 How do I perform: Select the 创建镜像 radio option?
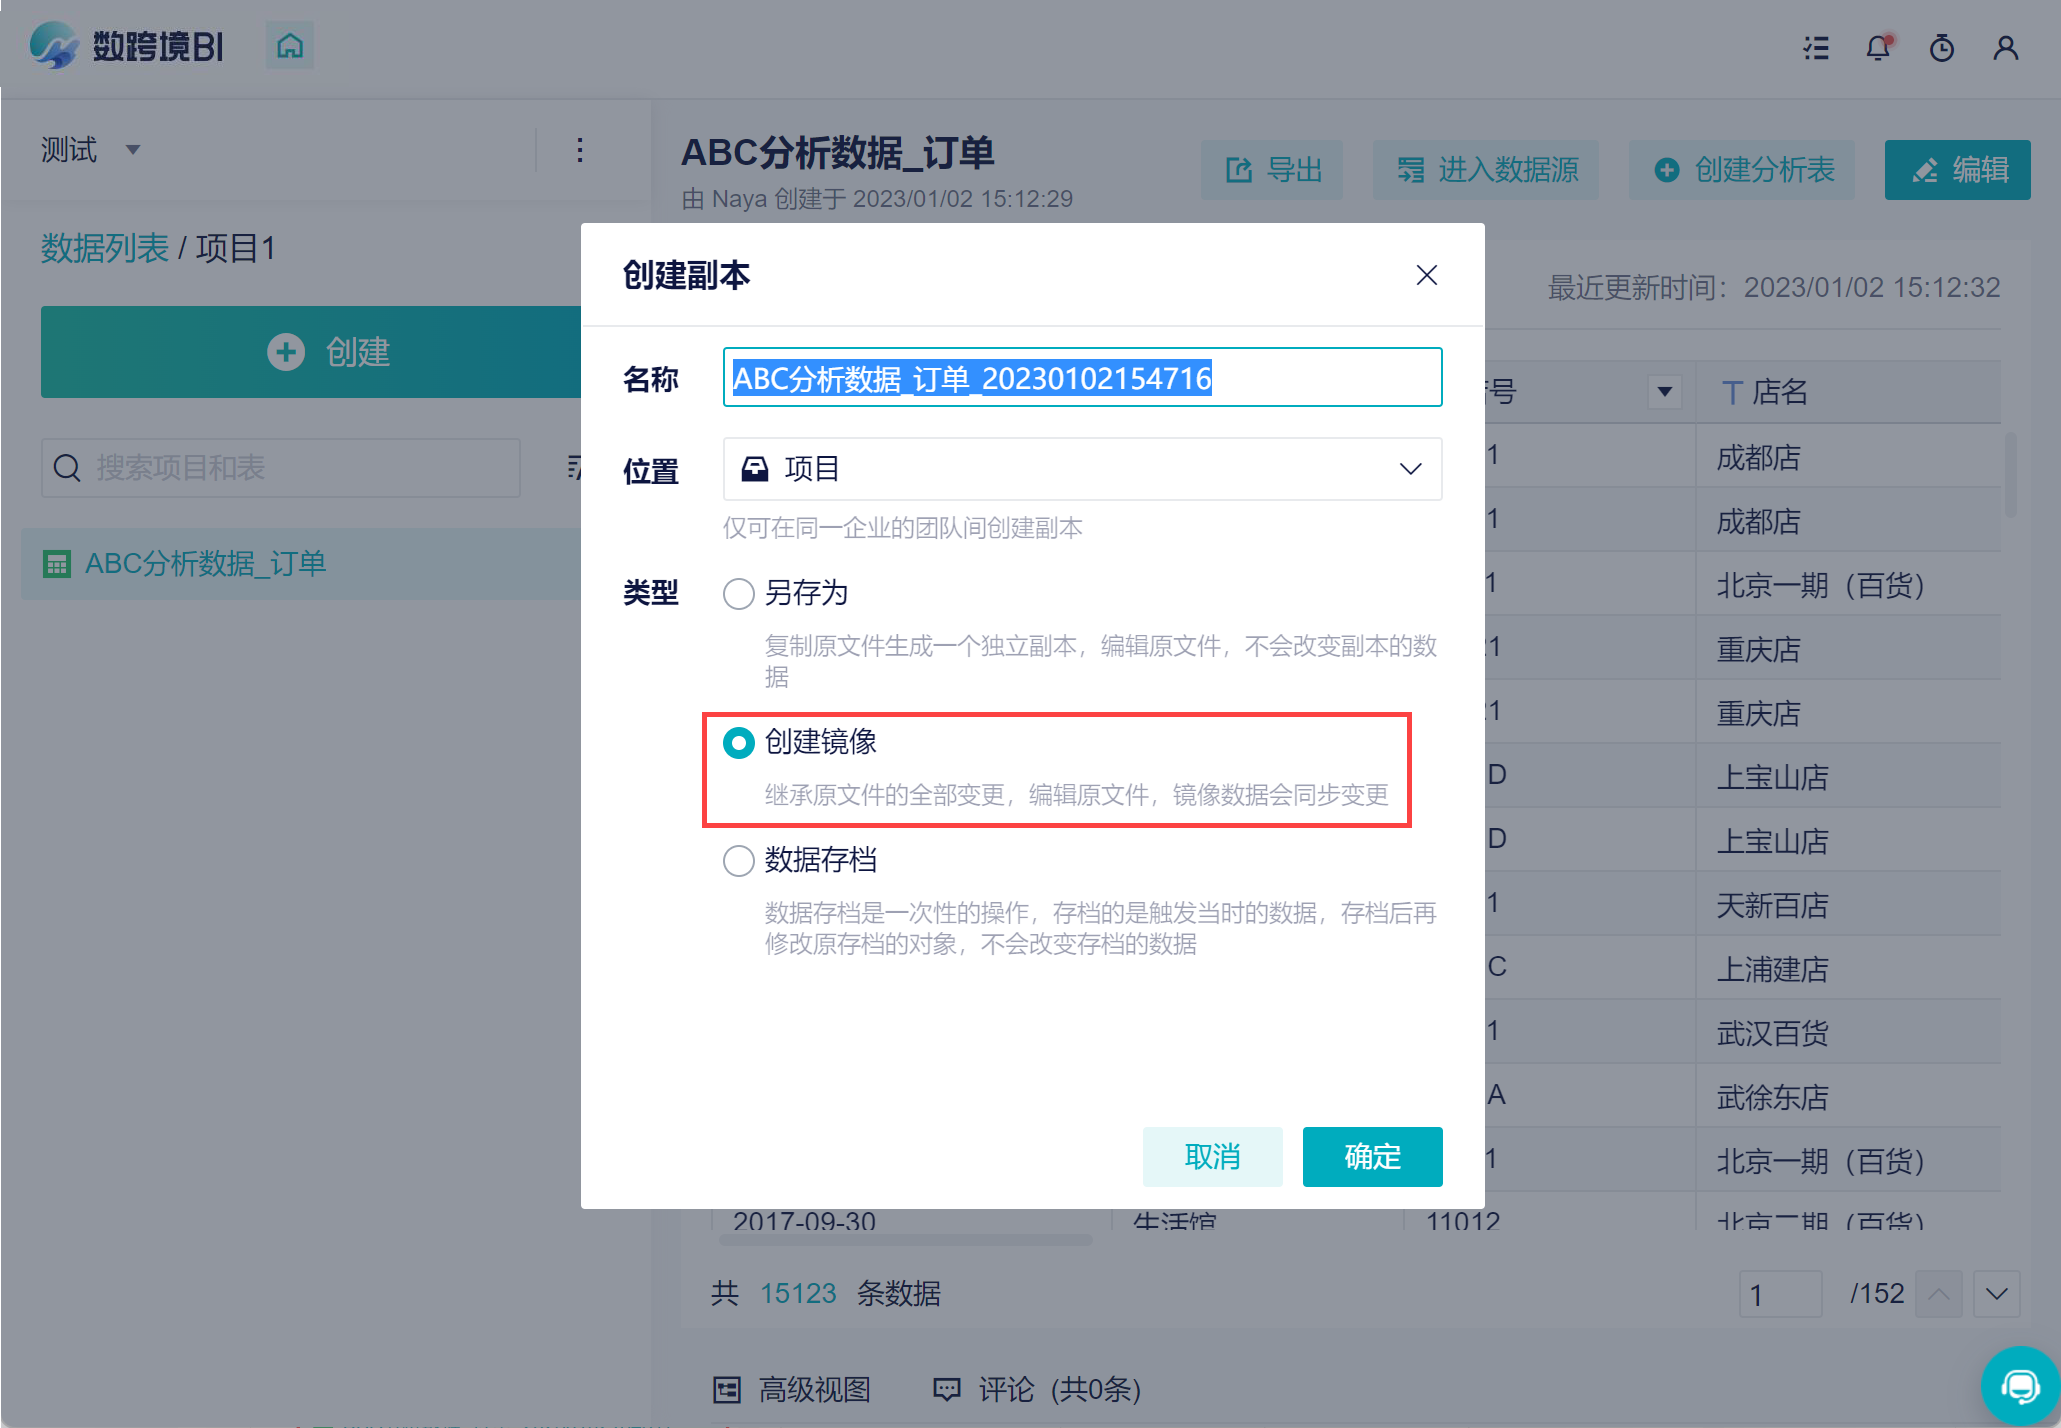pyautogui.click(x=739, y=743)
